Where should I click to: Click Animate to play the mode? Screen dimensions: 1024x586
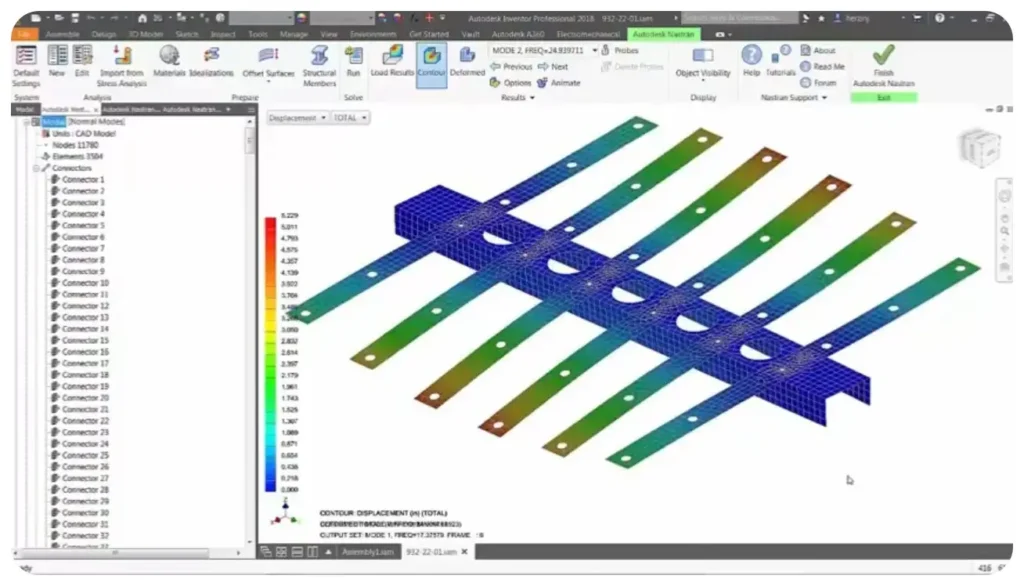(x=558, y=83)
